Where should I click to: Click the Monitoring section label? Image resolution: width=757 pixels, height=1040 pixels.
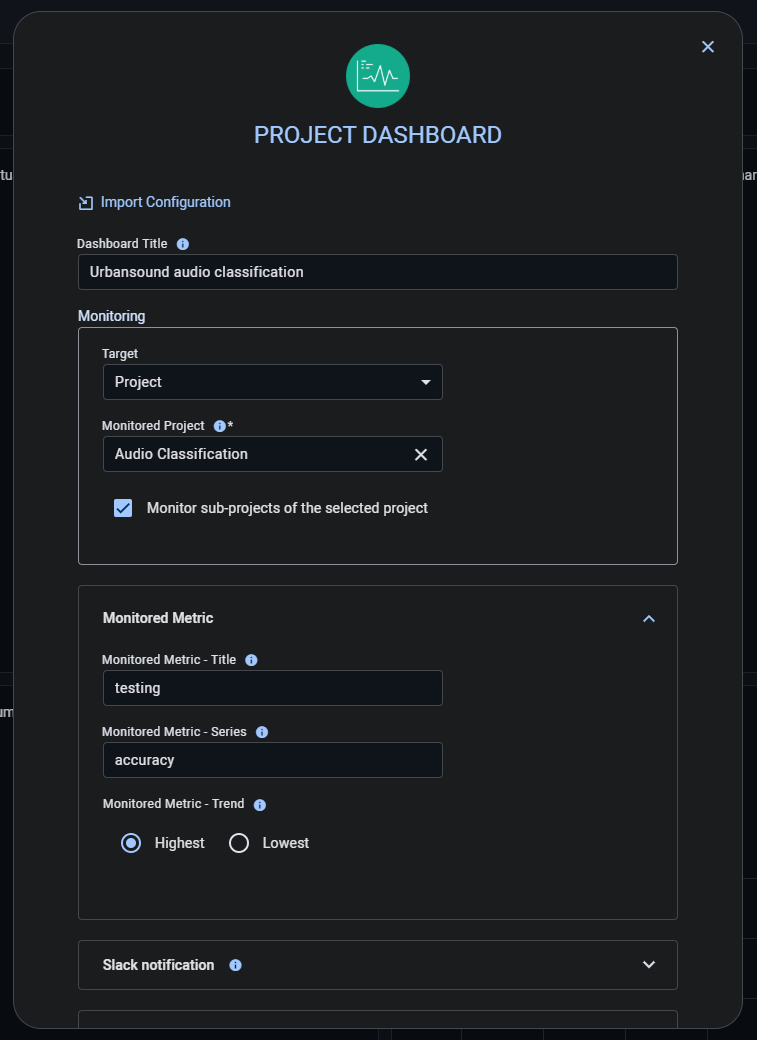[x=111, y=316]
